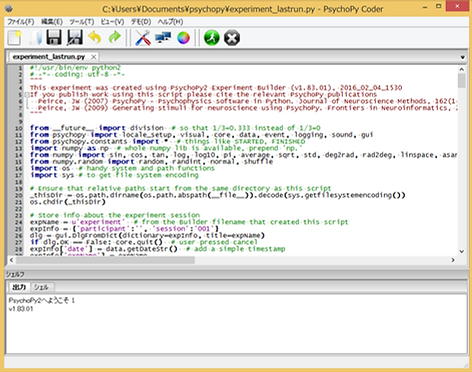Screen dimensions: 472x372
Task: Click the 'dlg = gui.DlgFromDict' line
Action: tap(147, 235)
